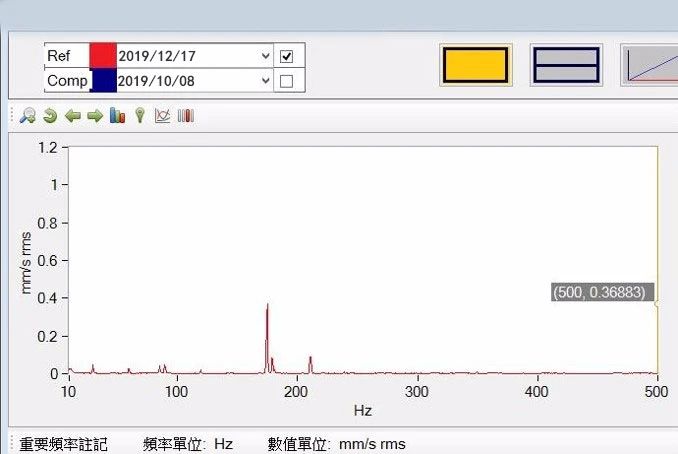Open the Ref date dropdown
This screenshot has width=678, height=454.
pos(265,56)
